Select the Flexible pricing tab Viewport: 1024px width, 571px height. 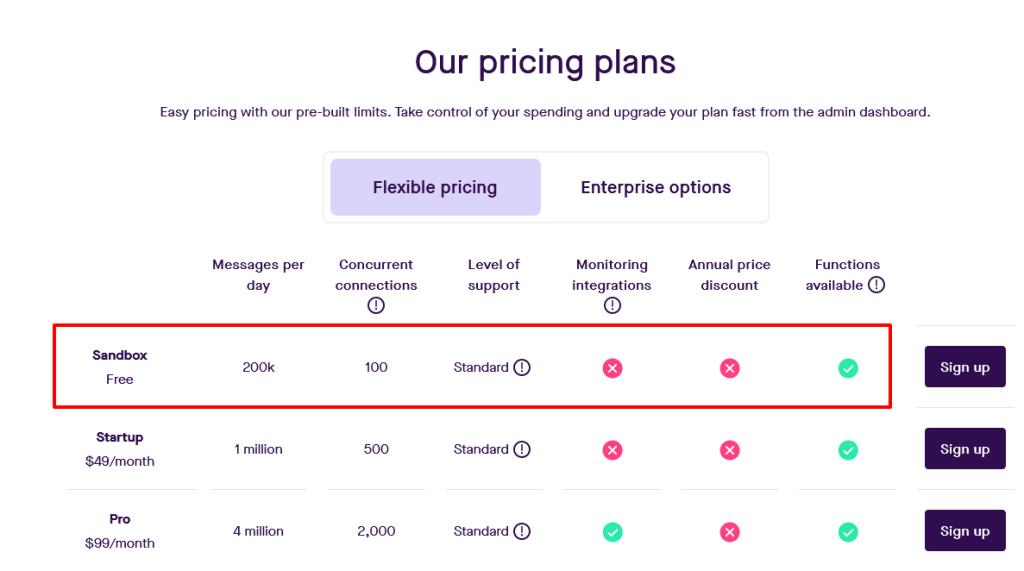click(x=435, y=187)
